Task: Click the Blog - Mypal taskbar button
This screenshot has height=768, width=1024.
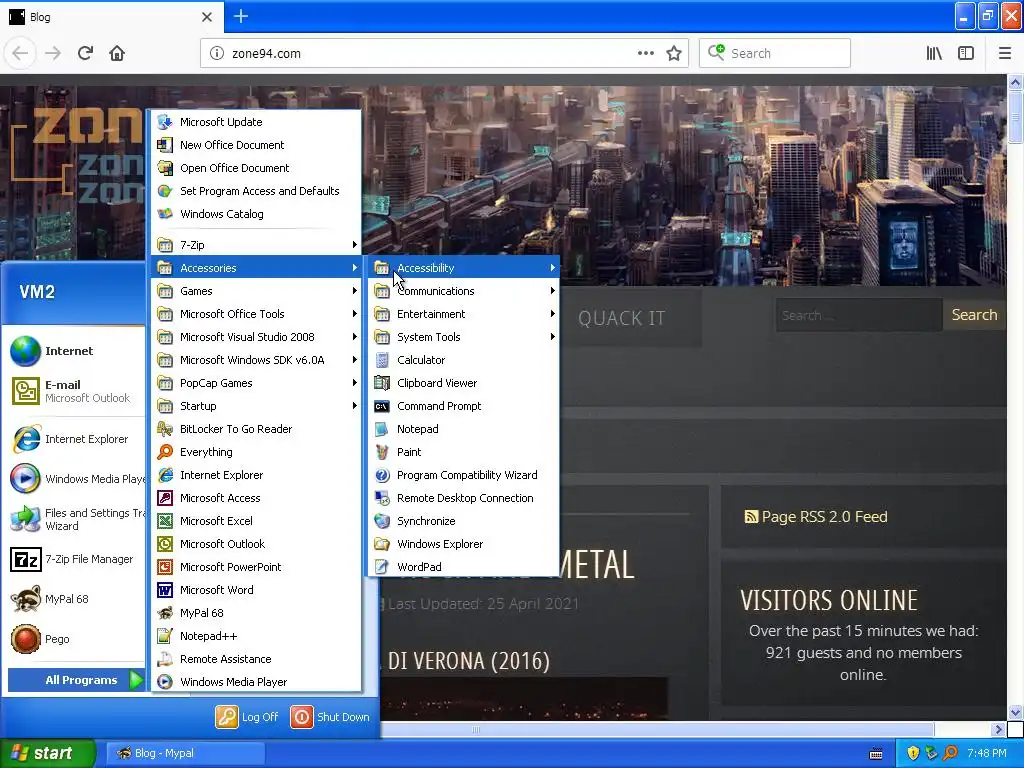Action: pos(184,753)
